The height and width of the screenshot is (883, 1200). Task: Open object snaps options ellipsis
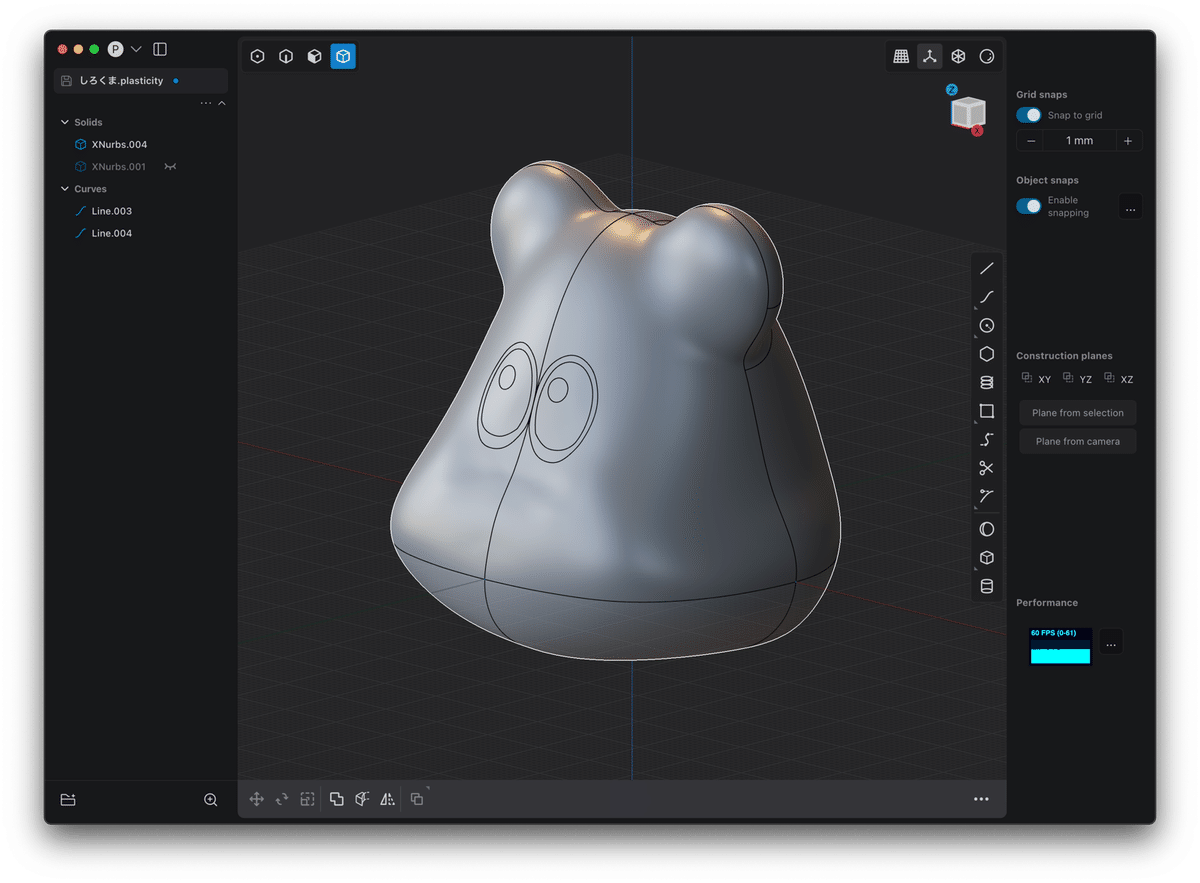coord(1130,208)
